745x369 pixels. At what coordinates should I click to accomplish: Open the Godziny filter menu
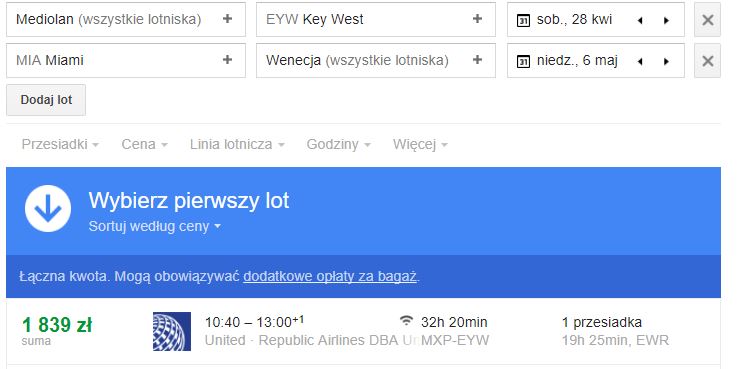pyautogui.click(x=338, y=144)
